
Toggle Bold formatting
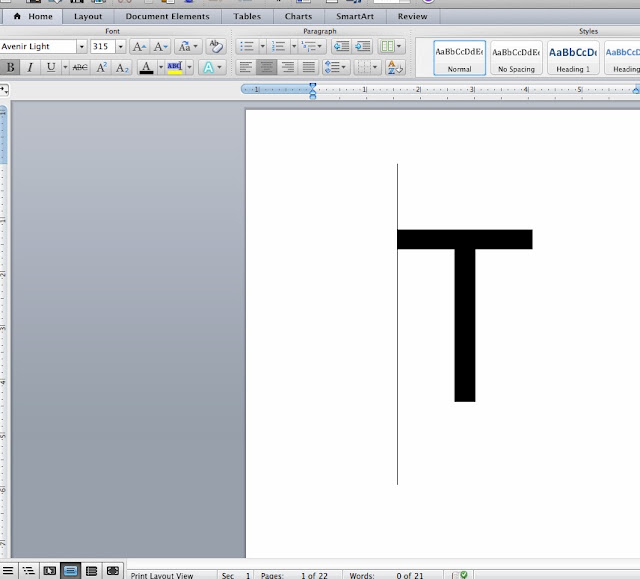(x=10, y=67)
